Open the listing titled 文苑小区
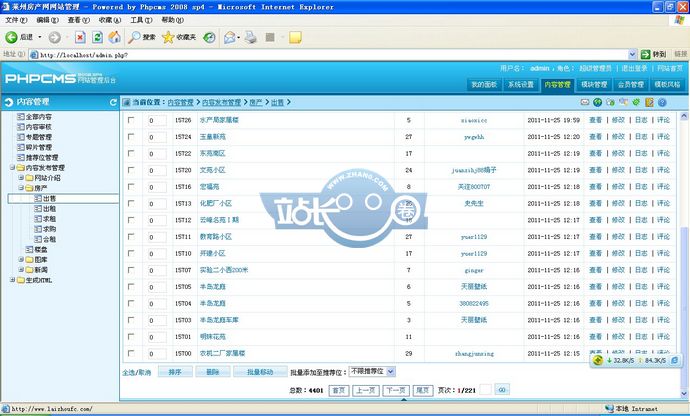 pos(213,170)
